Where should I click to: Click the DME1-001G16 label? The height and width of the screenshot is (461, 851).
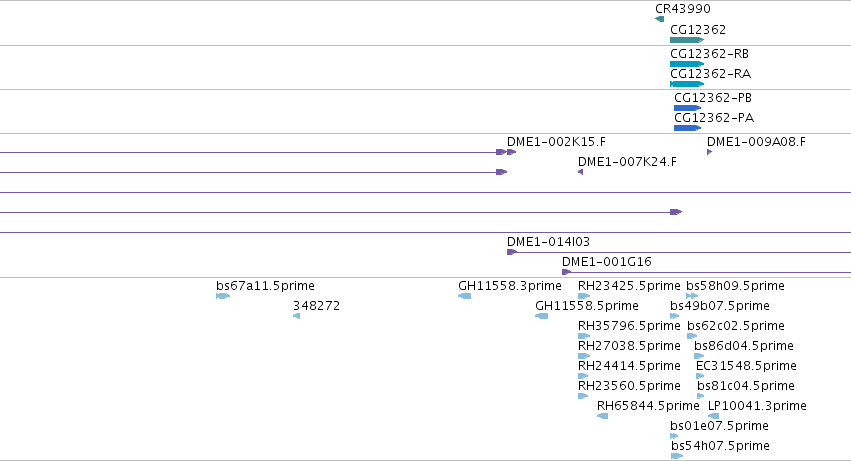pos(607,262)
